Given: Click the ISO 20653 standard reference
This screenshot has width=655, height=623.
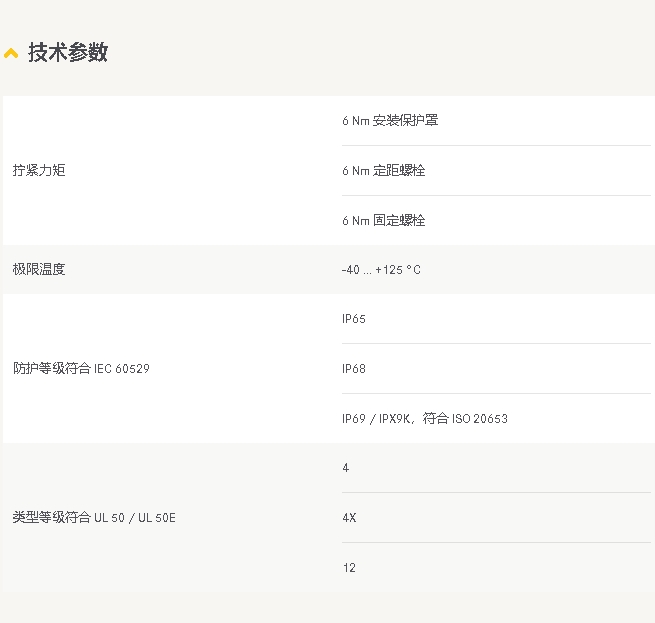Looking at the screenshot, I should coord(479,419).
